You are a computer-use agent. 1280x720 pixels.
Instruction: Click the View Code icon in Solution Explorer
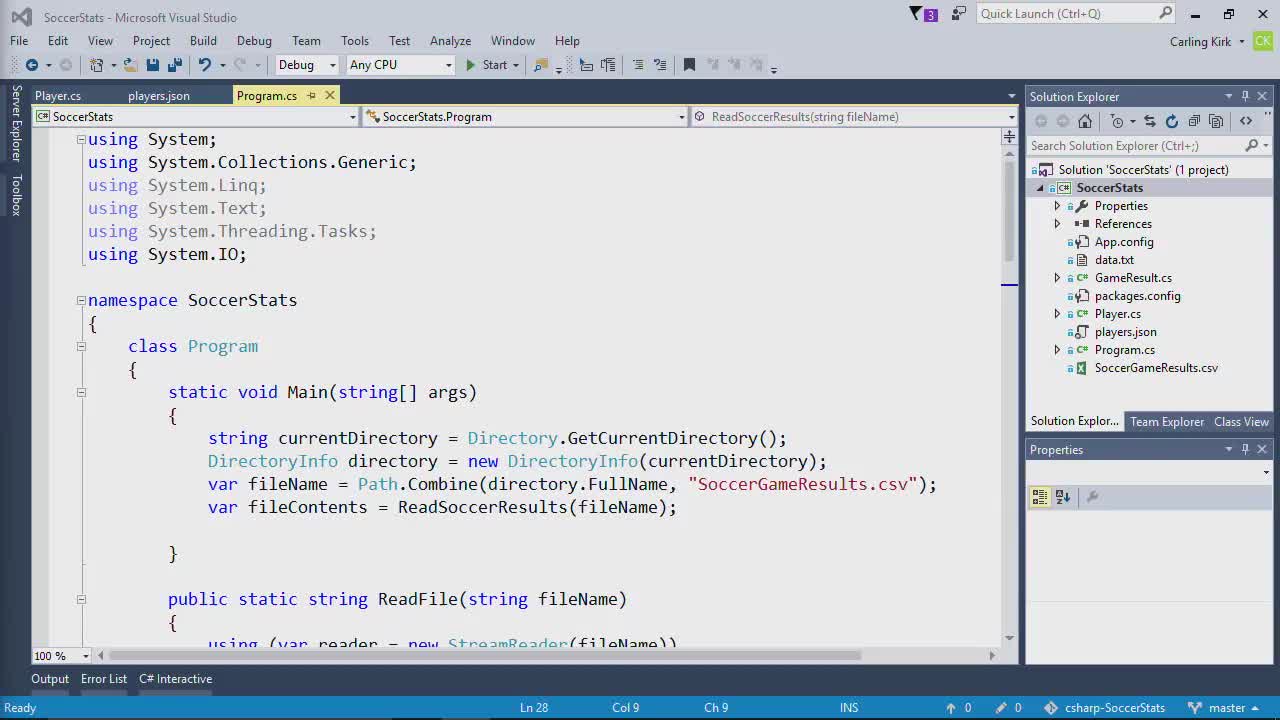click(x=1246, y=121)
